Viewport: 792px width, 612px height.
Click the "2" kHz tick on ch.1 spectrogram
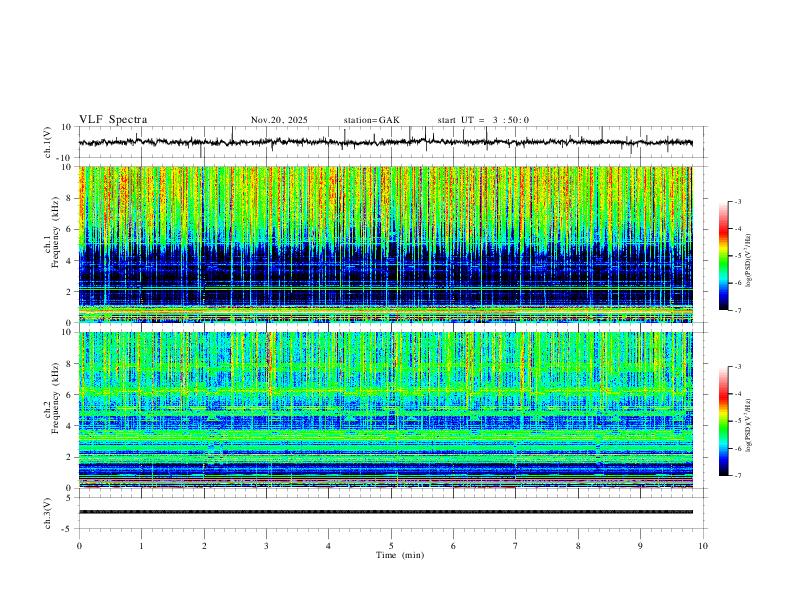point(70,292)
